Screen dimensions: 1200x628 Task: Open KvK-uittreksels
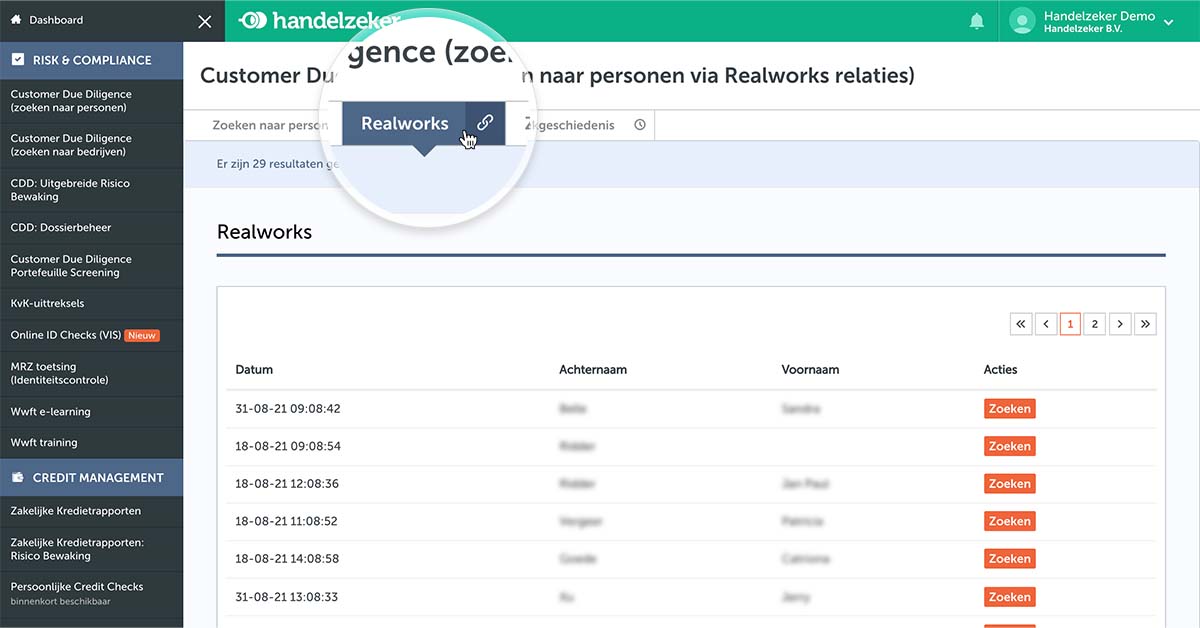92,303
